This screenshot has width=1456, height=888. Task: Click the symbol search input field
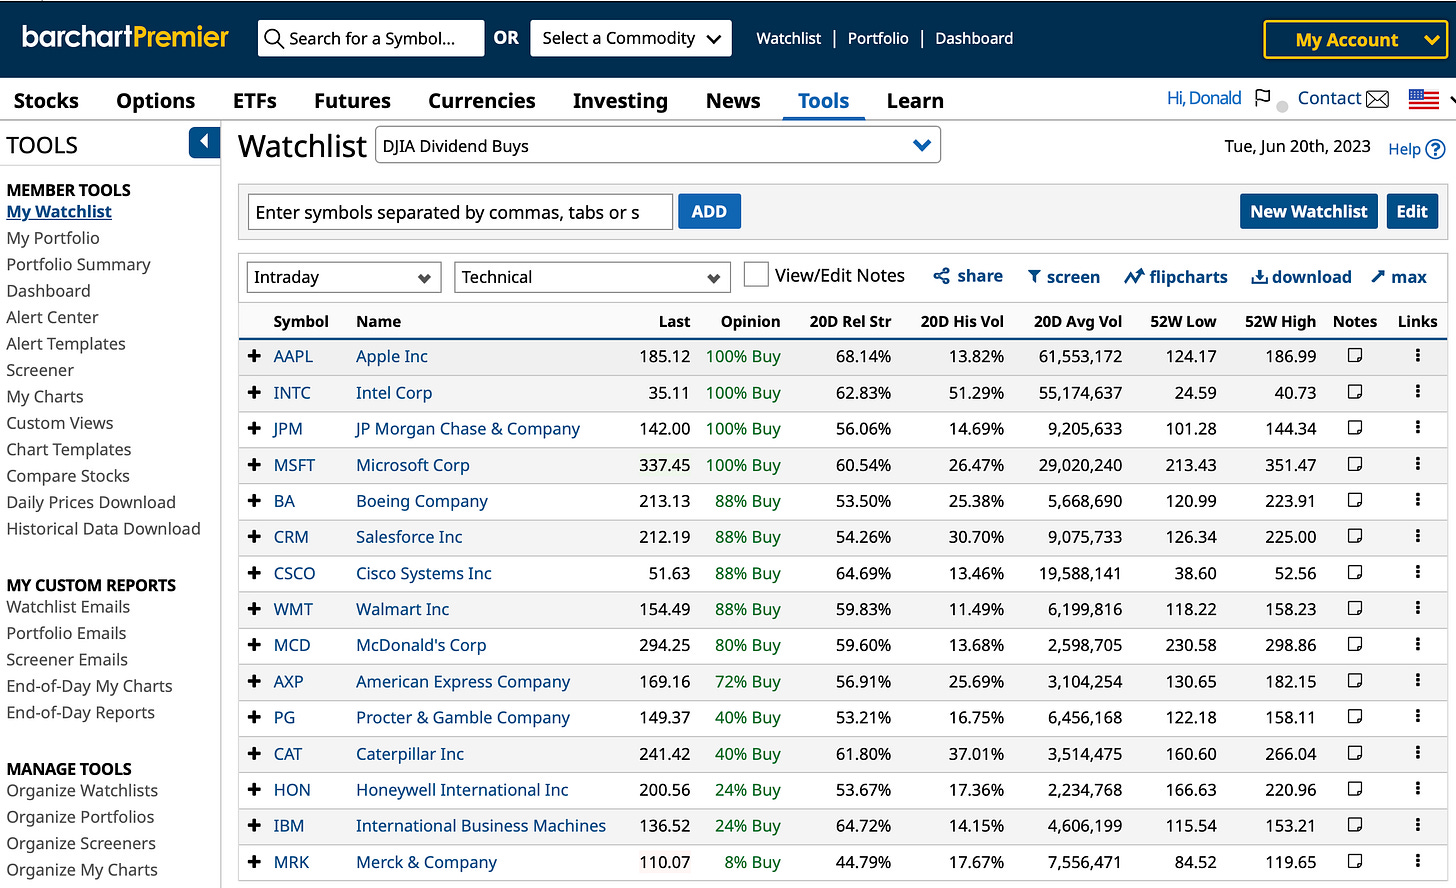(x=371, y=38)
